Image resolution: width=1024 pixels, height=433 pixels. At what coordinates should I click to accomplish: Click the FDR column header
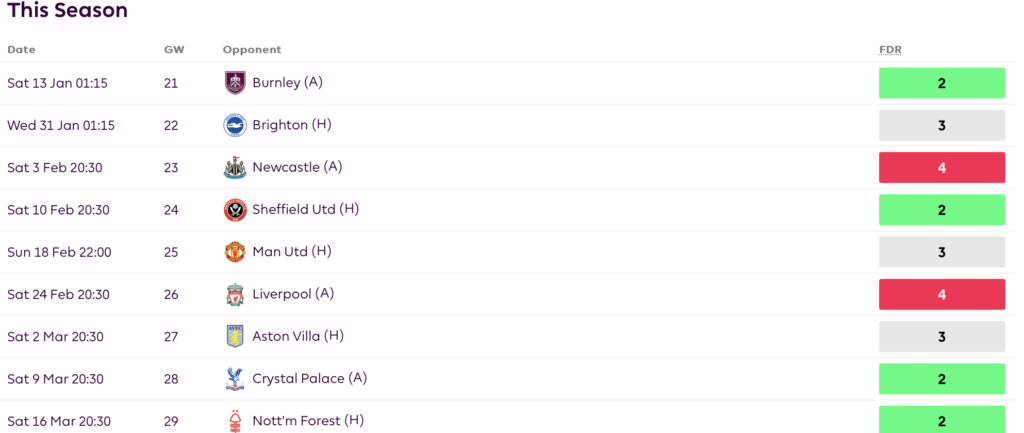tap(891, 50)
